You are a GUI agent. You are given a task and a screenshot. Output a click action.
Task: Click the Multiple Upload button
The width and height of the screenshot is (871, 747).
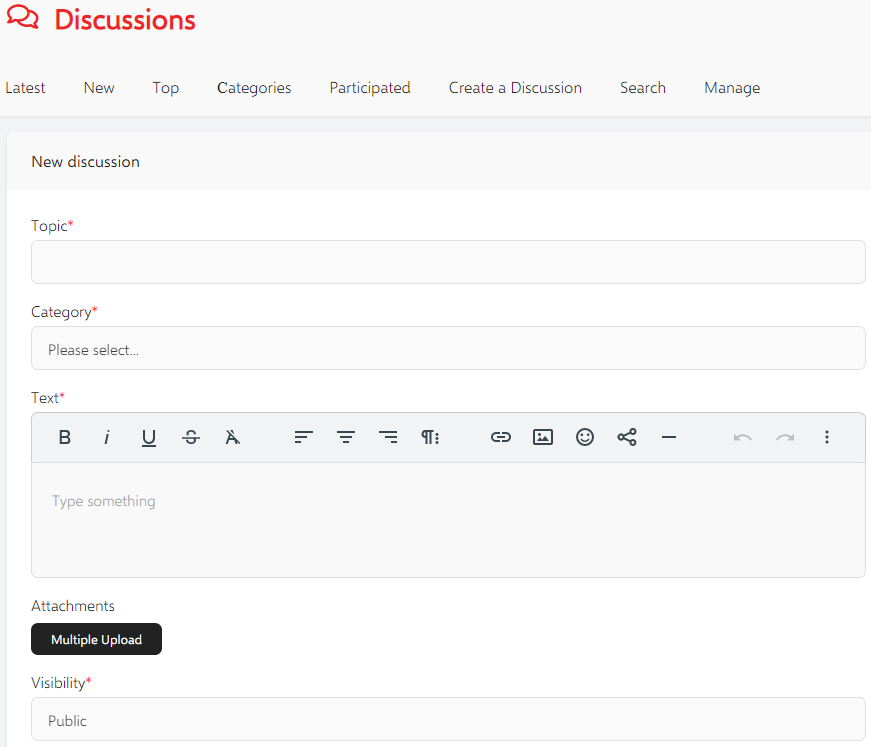click(x=96, y=639)
